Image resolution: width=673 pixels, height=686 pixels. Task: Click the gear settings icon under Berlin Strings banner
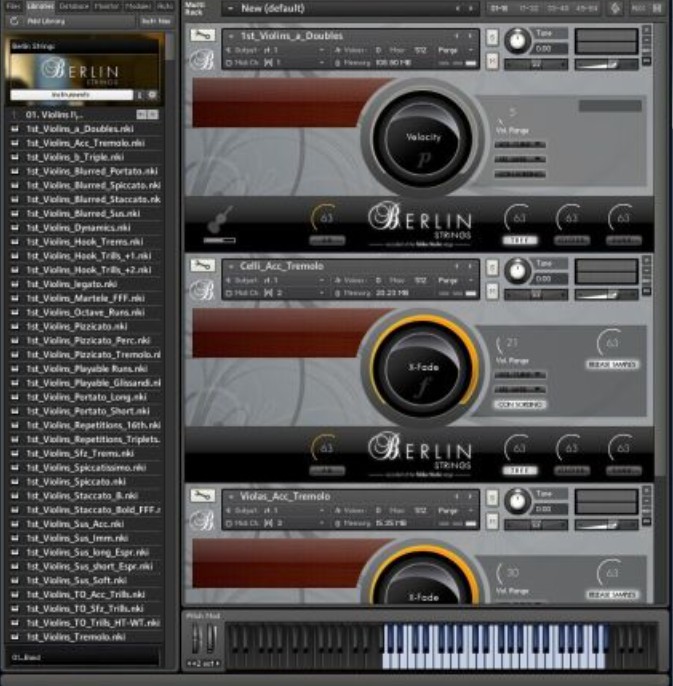pos(153,94)
